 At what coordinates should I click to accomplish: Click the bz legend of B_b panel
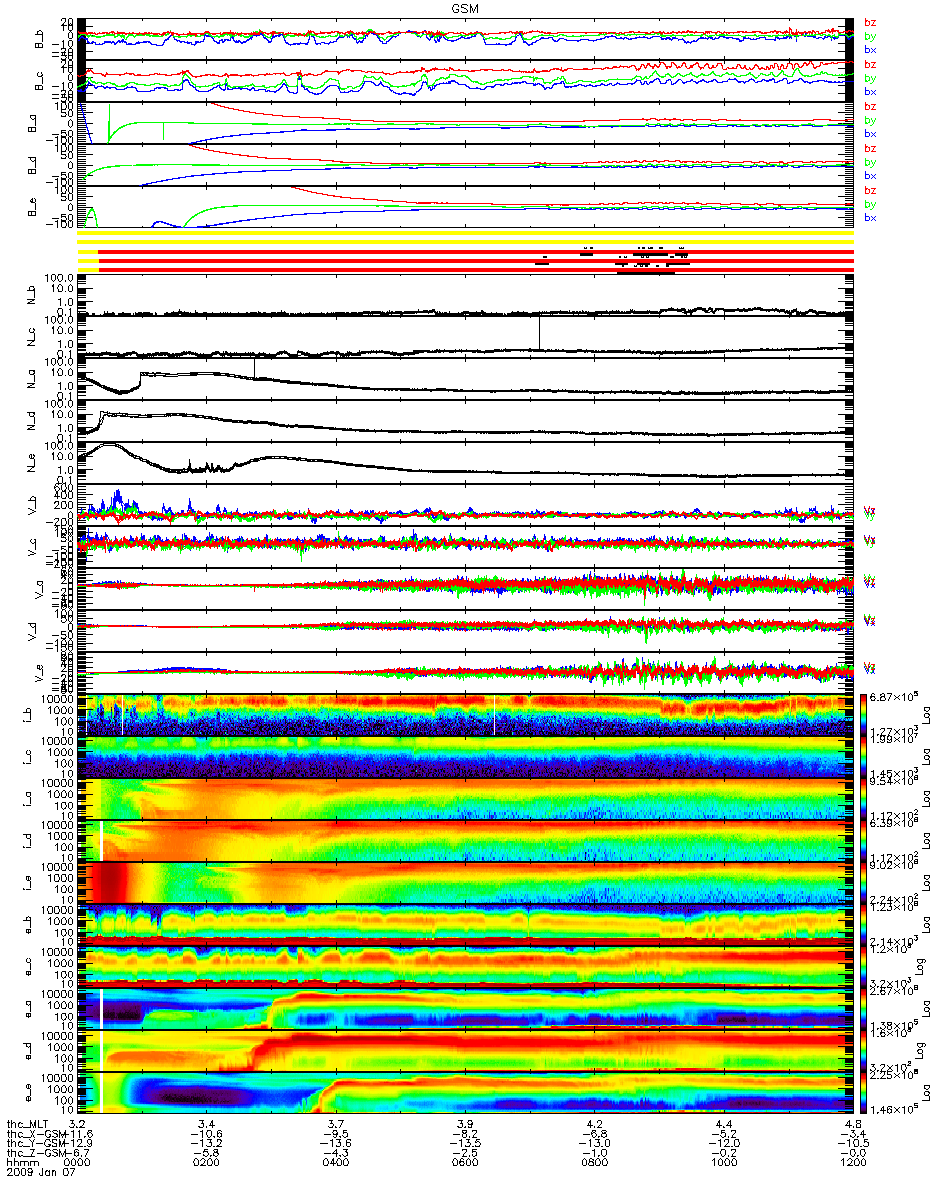(869, 22)
